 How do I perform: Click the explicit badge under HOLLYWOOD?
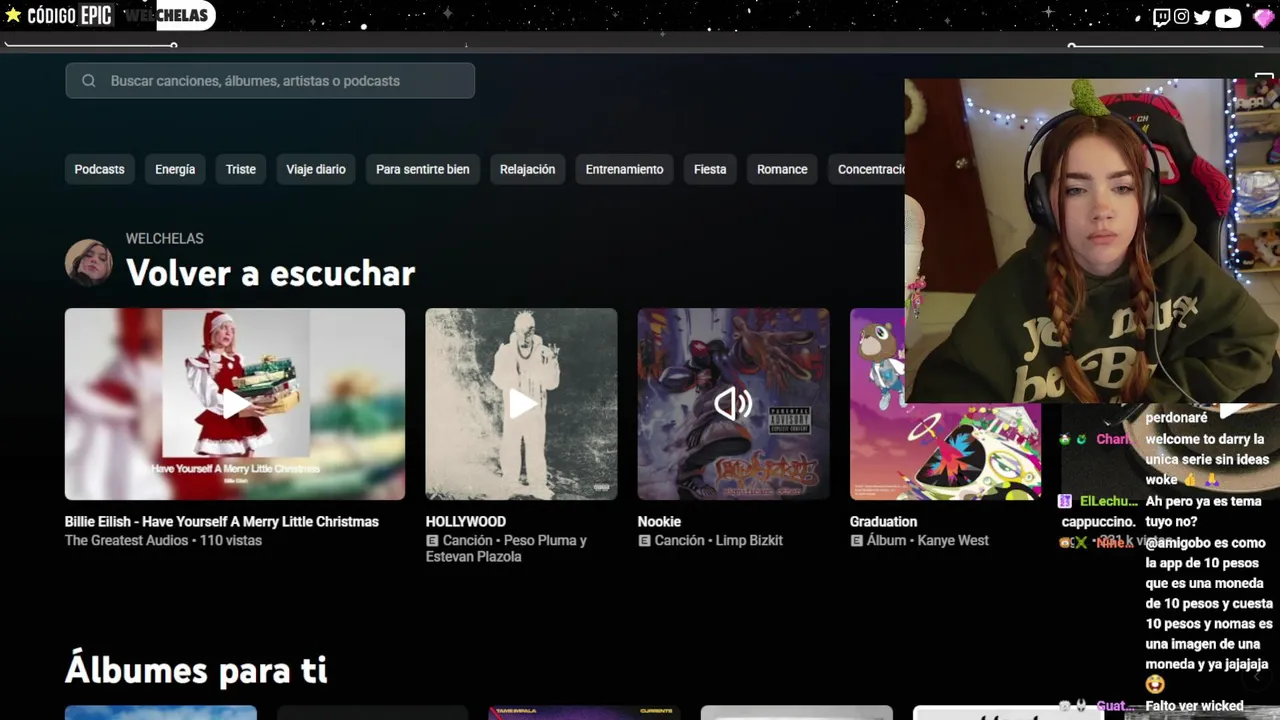coord(432,541)
